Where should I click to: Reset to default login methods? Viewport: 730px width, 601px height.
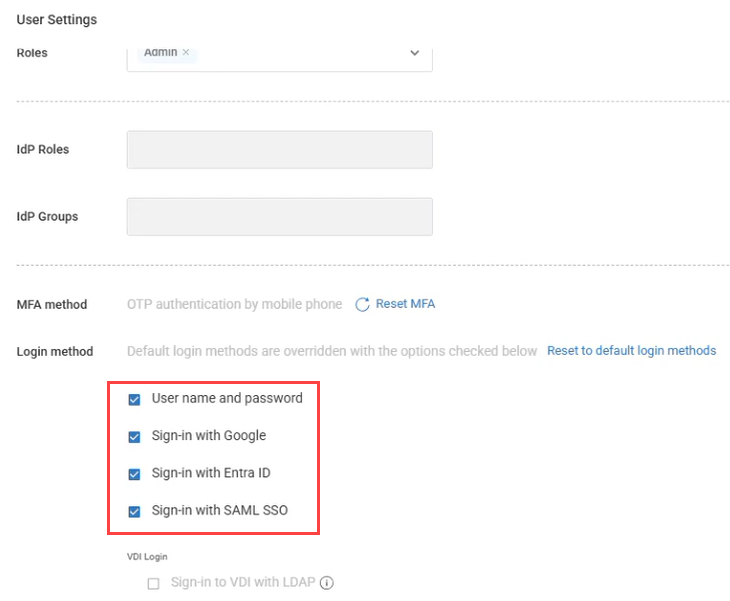[x=631, y=351]
